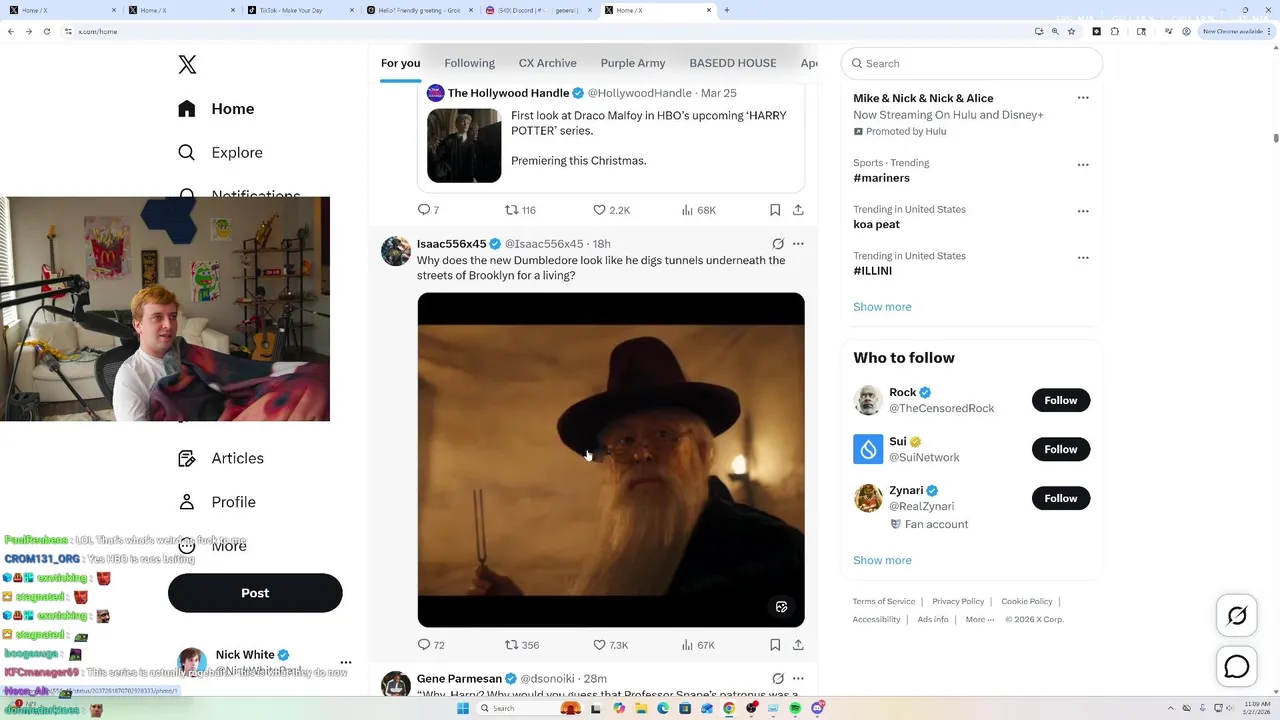Switch to the Following tab

click(469, 63)
